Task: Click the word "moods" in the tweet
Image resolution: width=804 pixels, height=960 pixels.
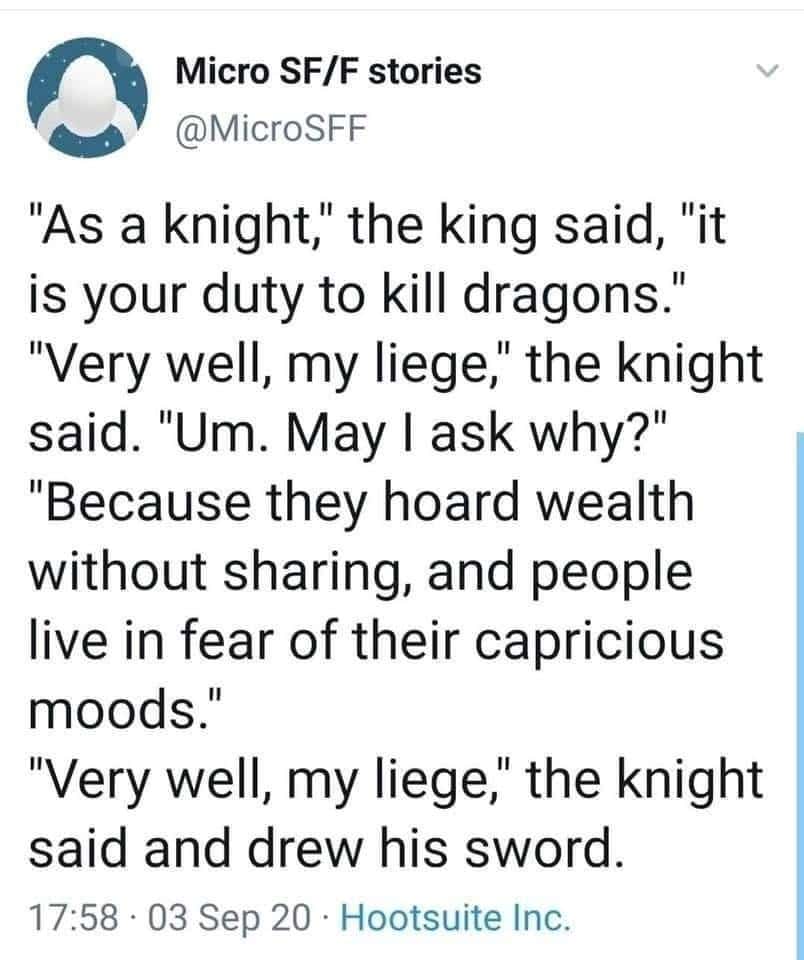Action: (x=116, y=713)
